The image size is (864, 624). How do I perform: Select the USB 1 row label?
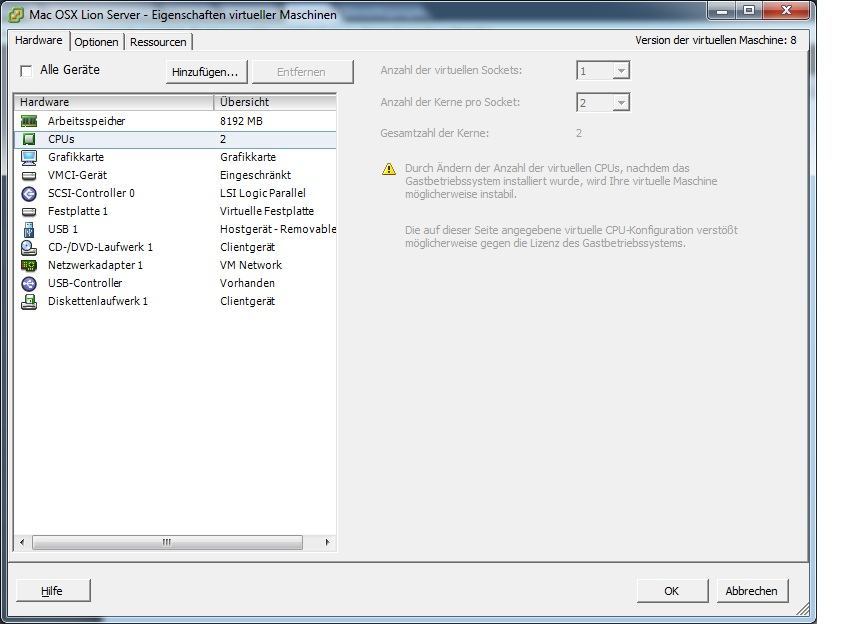[x=63, y=229]
